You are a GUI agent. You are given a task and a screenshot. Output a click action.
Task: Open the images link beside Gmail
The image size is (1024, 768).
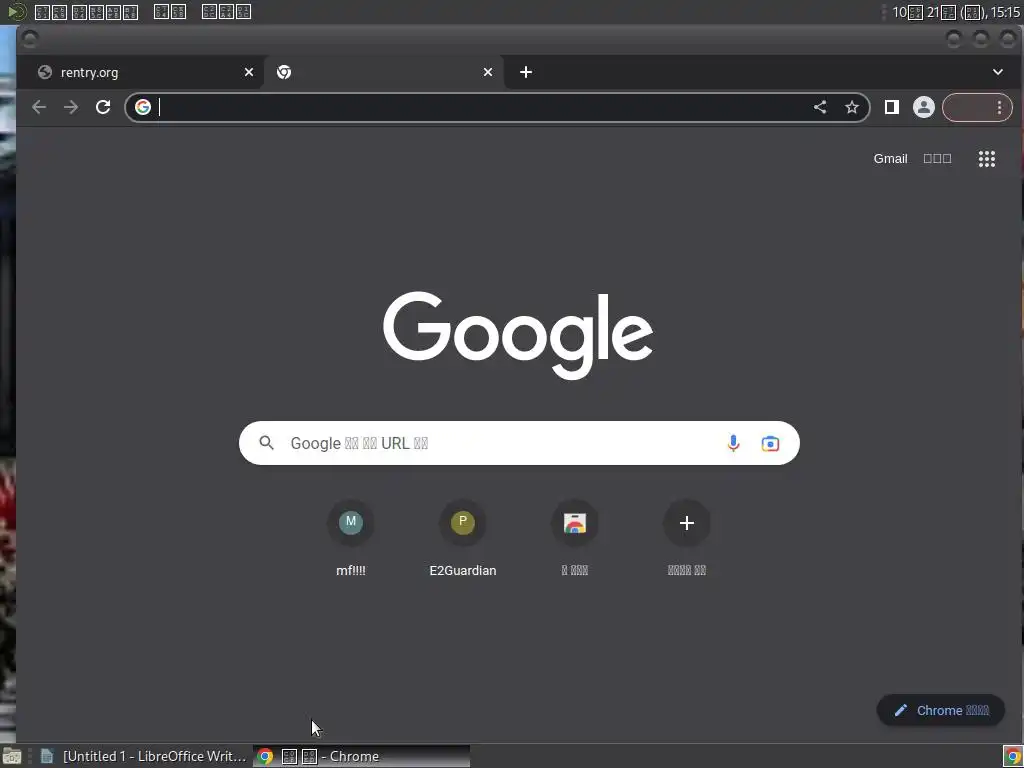937,159
